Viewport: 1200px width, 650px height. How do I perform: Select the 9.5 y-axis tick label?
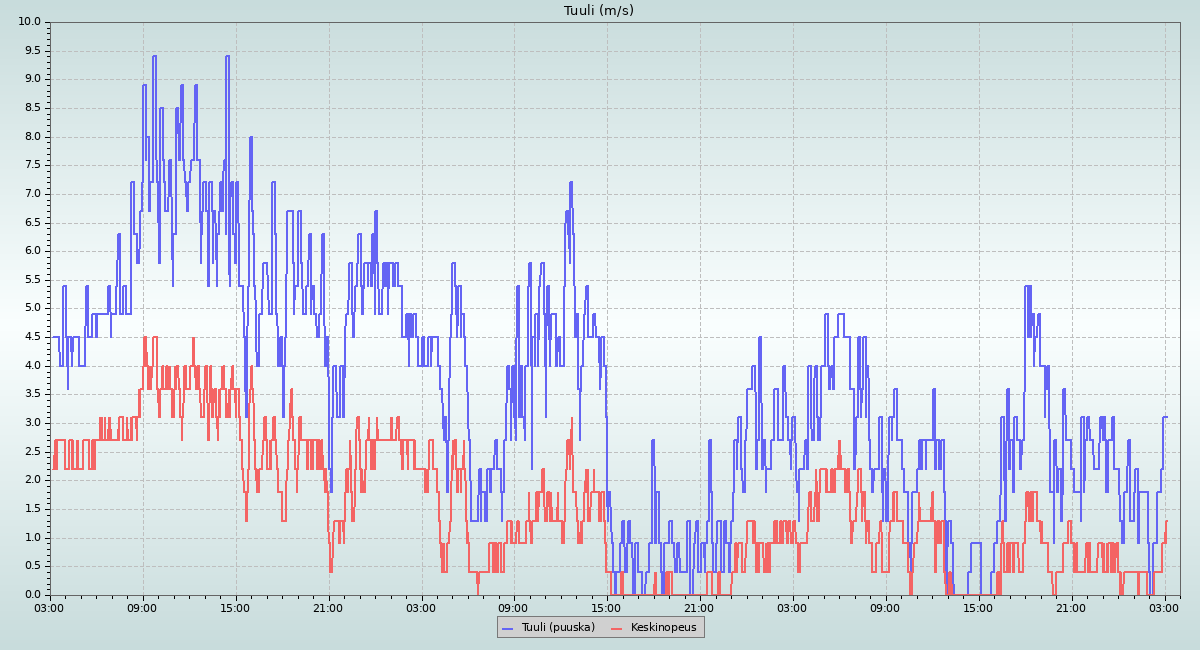[32, 51]
